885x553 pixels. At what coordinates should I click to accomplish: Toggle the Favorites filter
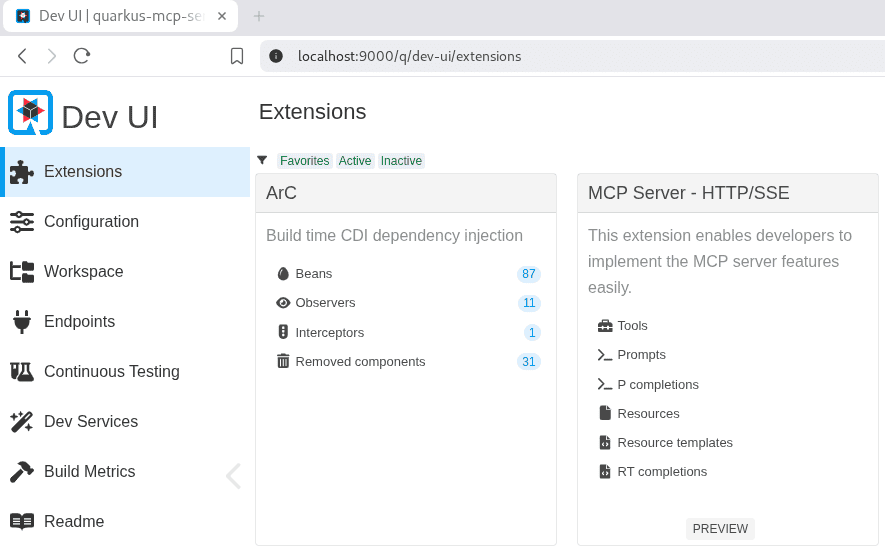pos(305,161)
